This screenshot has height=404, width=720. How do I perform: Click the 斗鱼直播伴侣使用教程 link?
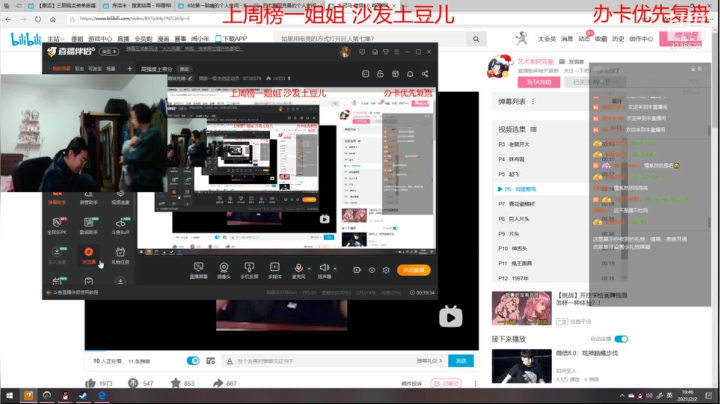point(72,292)
